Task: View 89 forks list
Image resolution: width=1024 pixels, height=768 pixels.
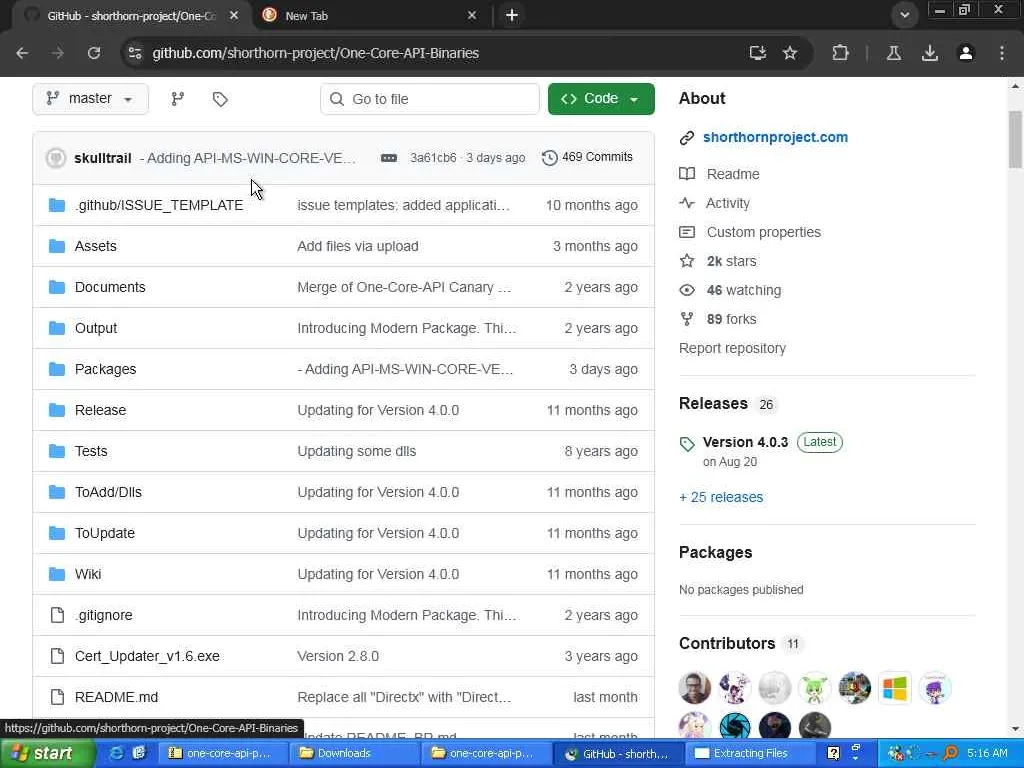Action: click(x=731, y=319)
